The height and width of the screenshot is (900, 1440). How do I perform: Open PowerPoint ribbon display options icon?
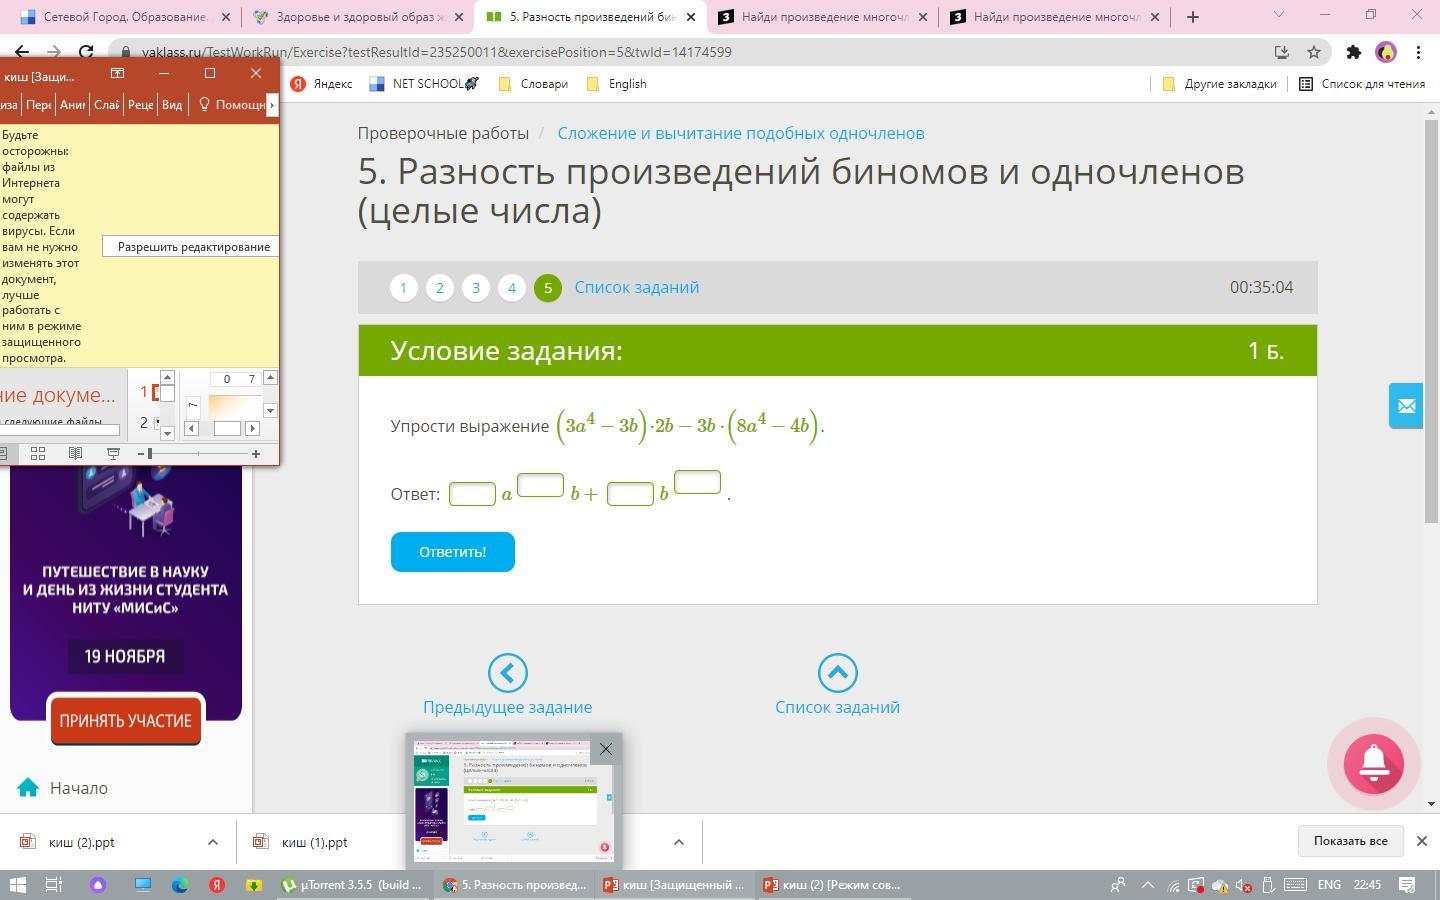pyautogui.click(x=117, y=73)
